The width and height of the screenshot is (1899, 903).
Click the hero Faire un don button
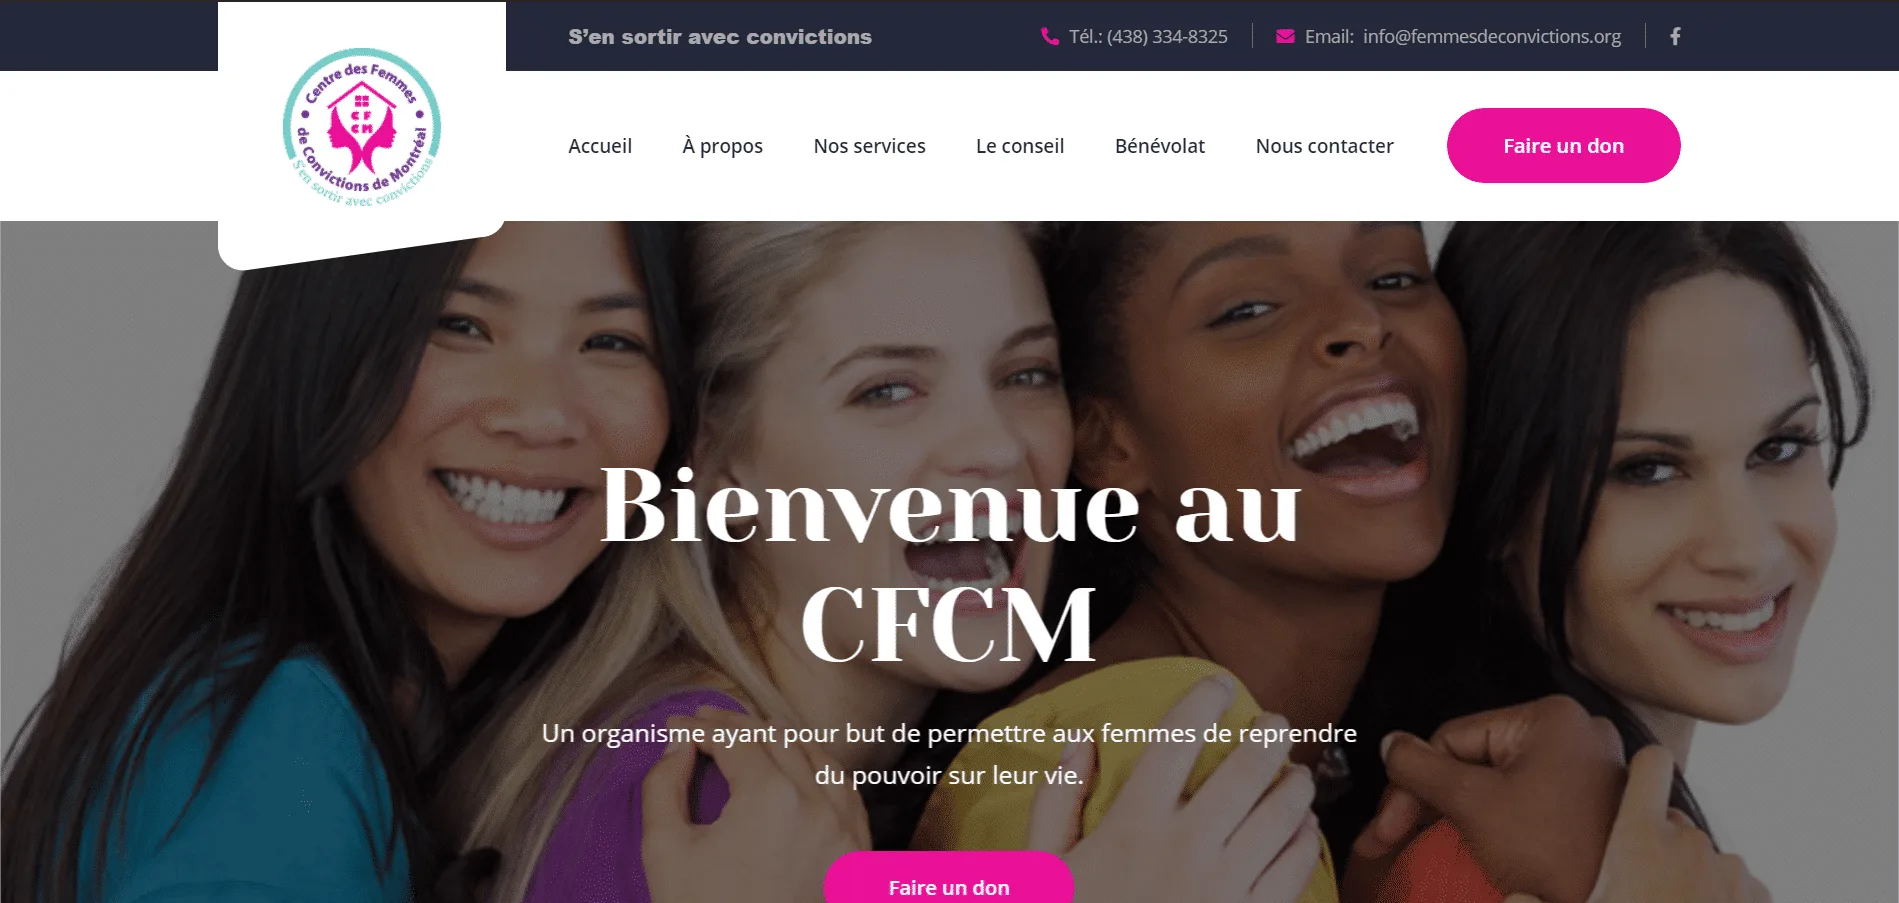(x=948, y=878)
